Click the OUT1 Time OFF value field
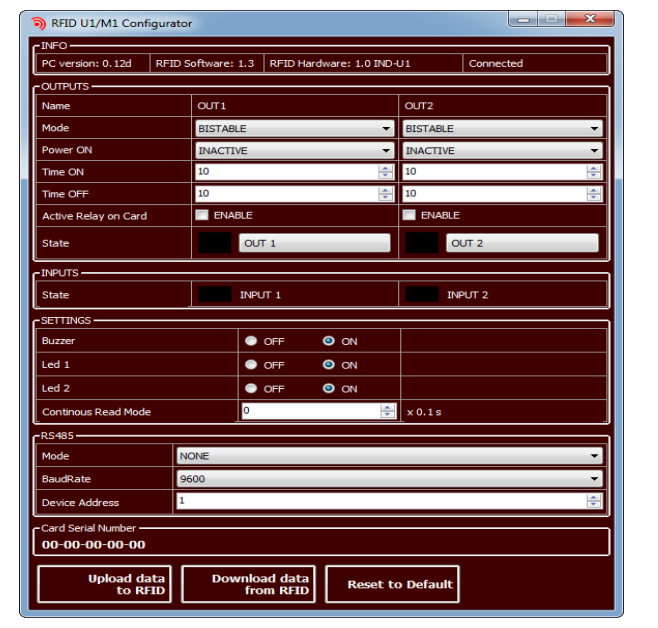 pos(287,194)
